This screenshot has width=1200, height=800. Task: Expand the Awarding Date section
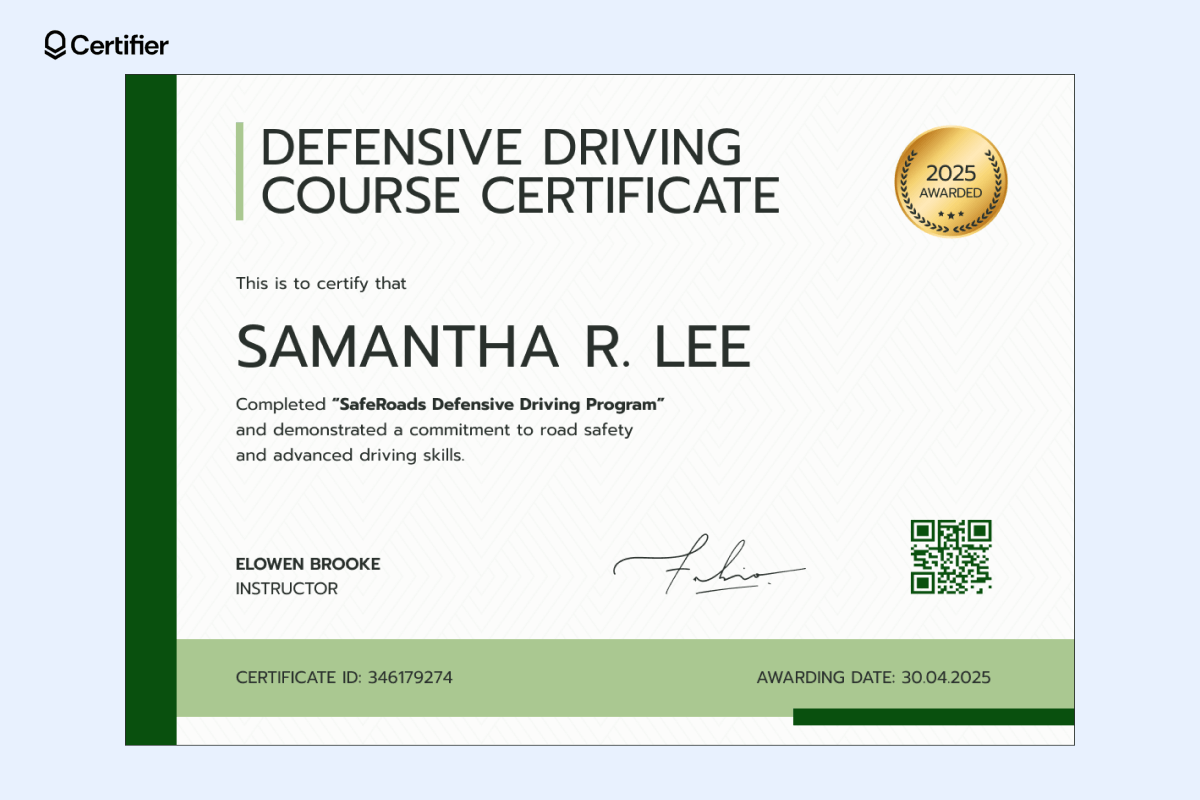coord(874,677)
